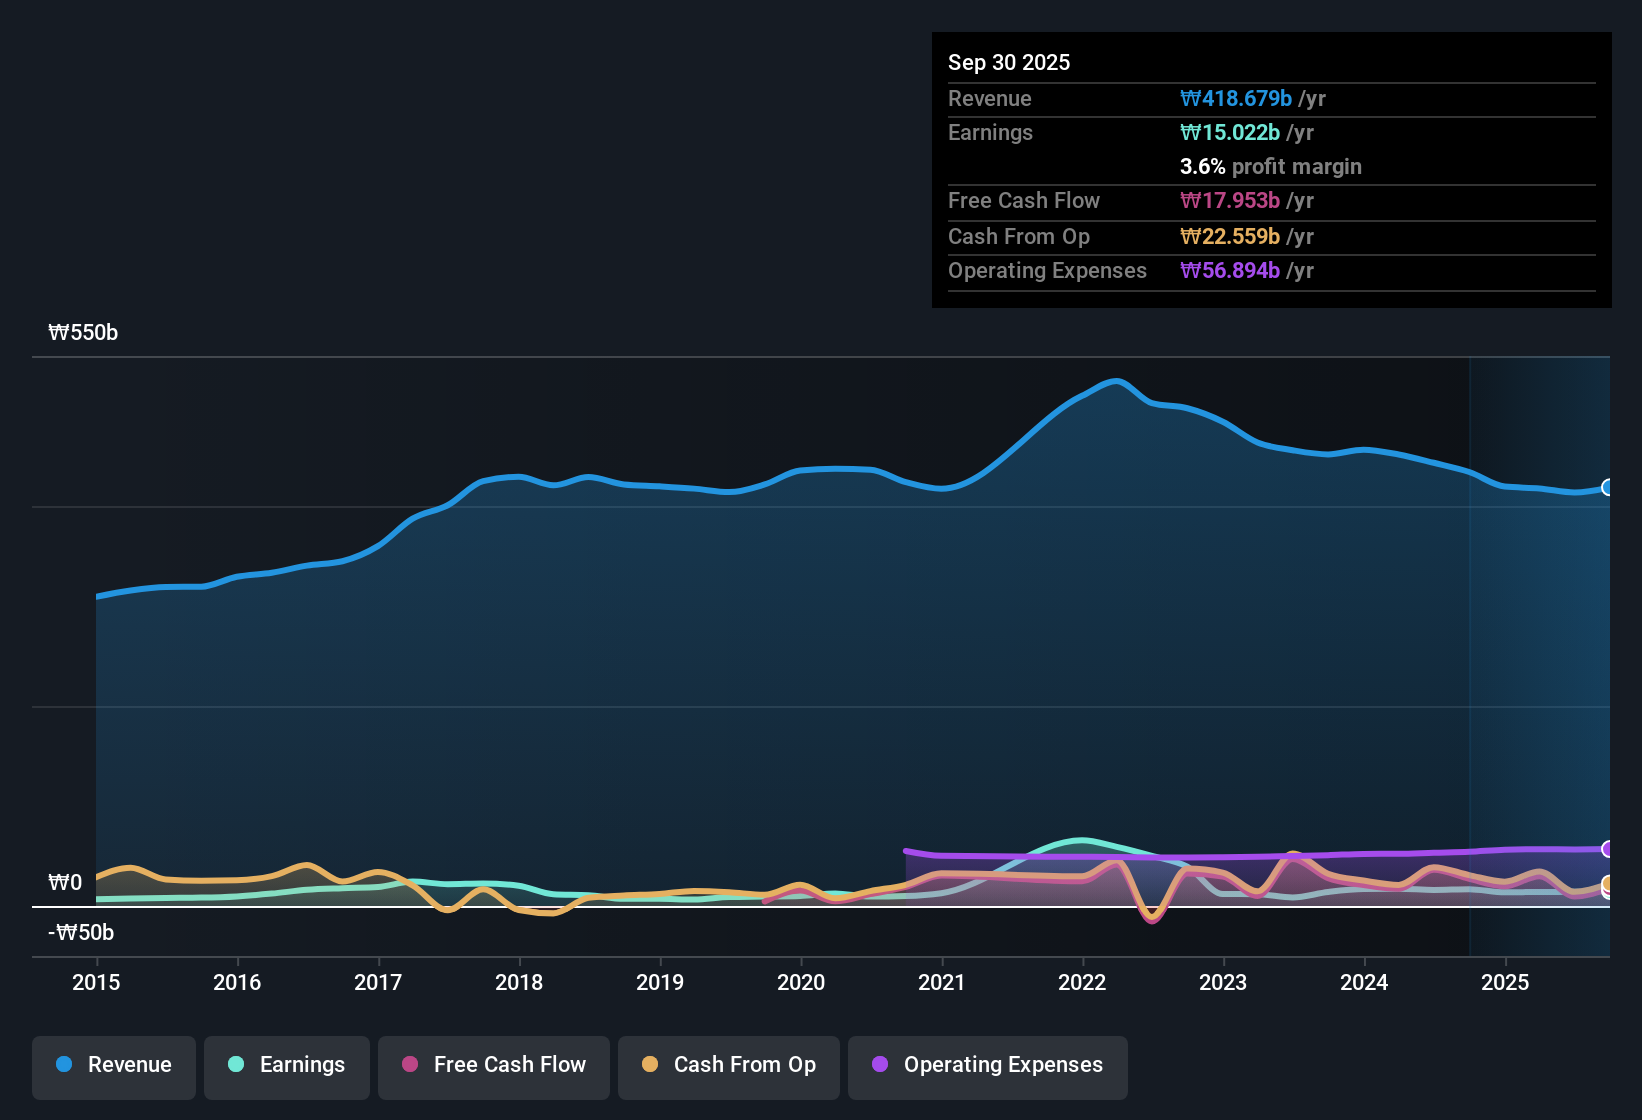Screen dimensions: 1642x1120
Task: Toggle the Operating Expenses series visibility
Action: point(987,1066)
